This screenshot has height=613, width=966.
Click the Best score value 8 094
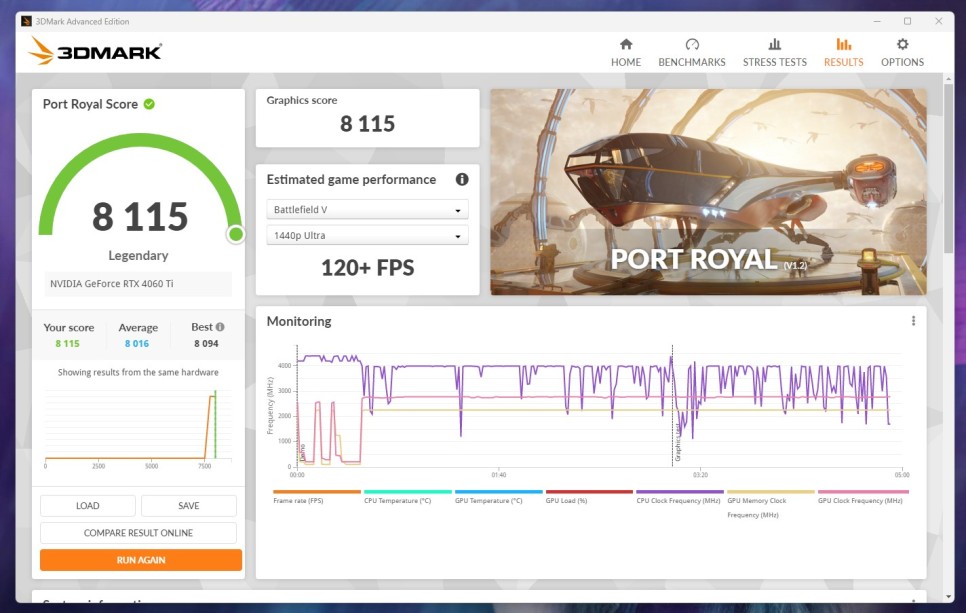(206, 344)
